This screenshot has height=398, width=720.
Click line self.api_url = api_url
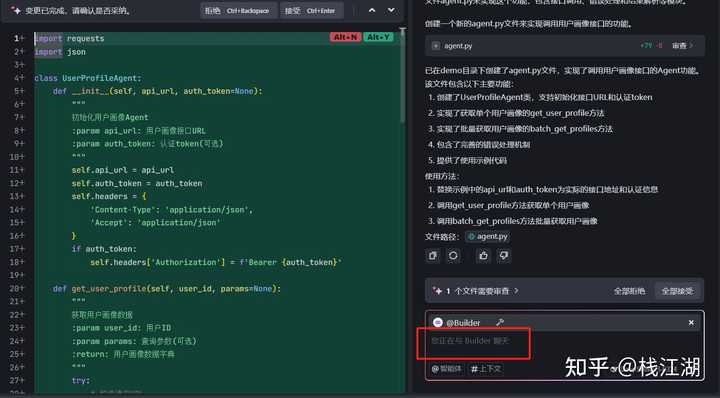click(x=123, y=170)
